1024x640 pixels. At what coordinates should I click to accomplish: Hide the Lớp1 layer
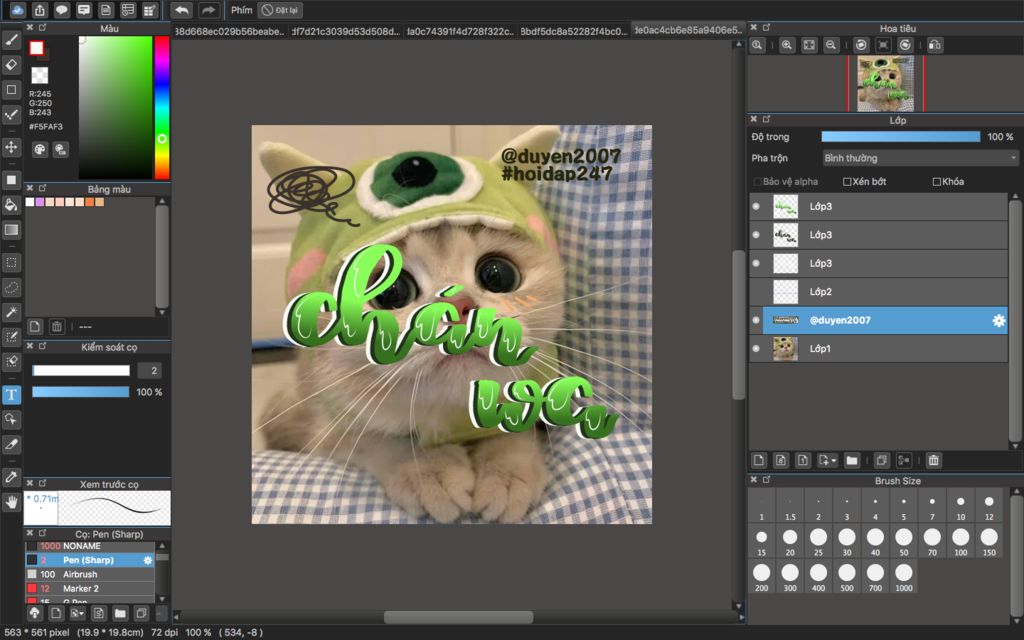[x=756, y=349]
